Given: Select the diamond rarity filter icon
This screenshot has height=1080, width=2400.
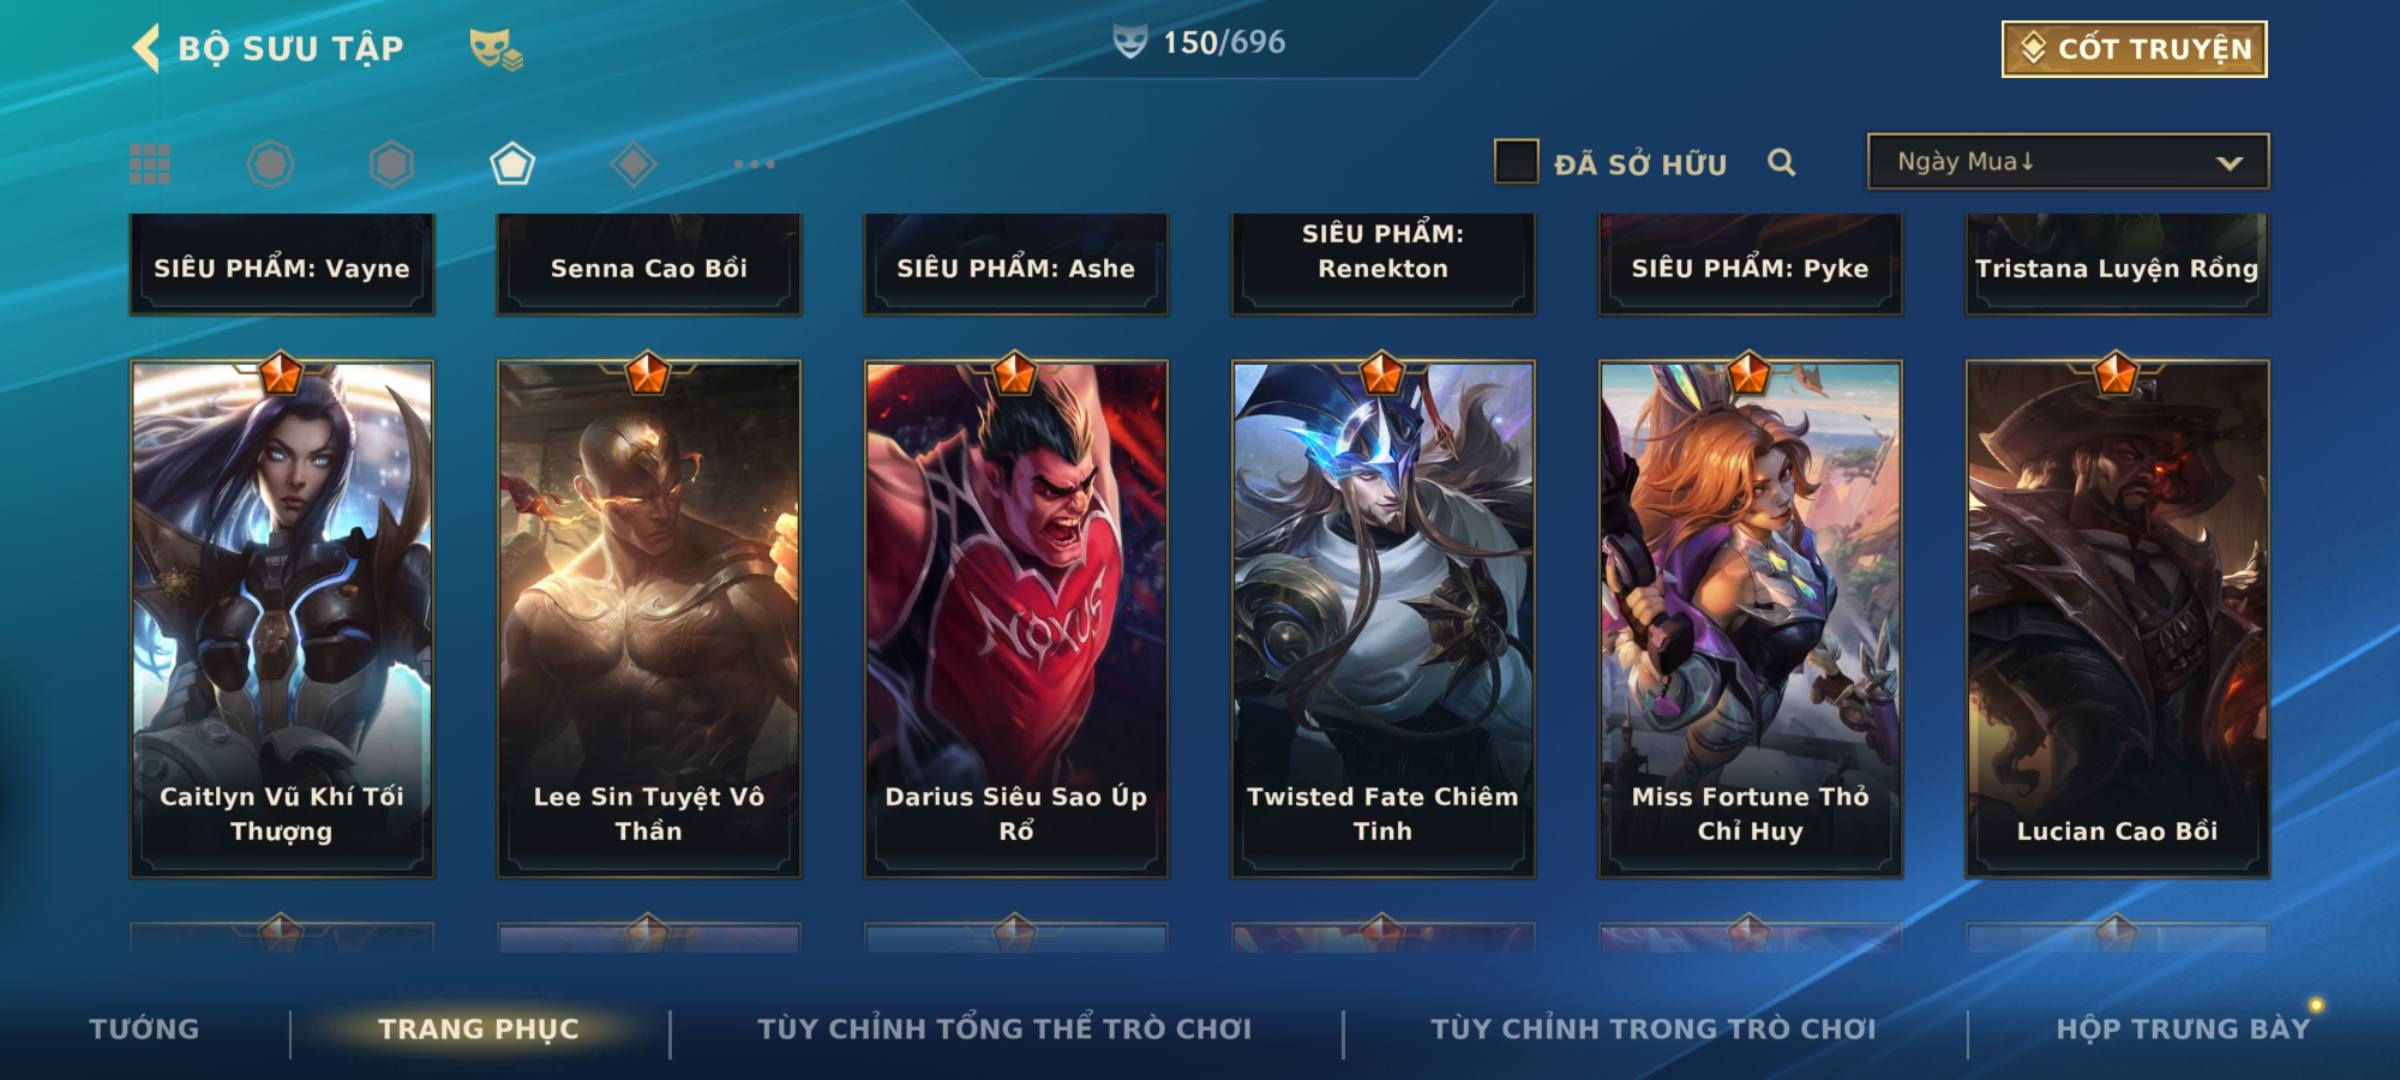Looking at the screenshot, I should [633, 164].
